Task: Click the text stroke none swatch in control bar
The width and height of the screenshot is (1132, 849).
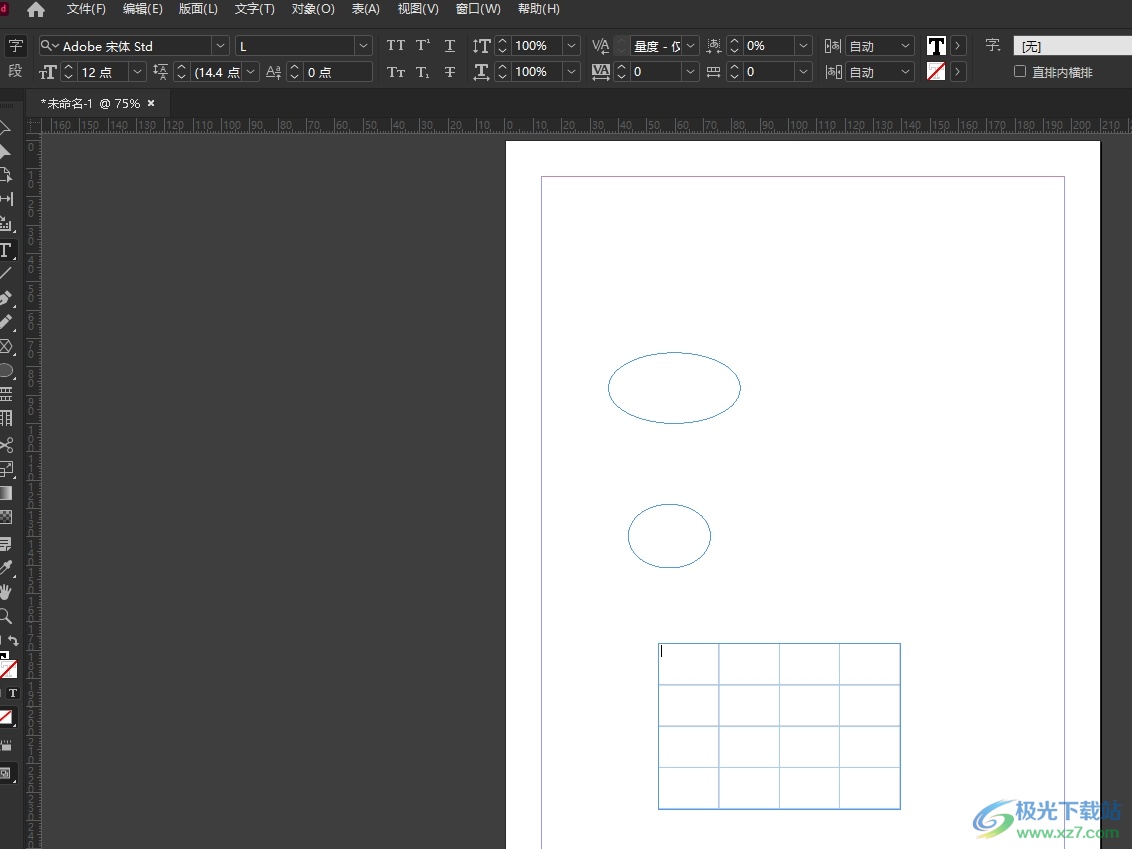Action: (936, 71)
